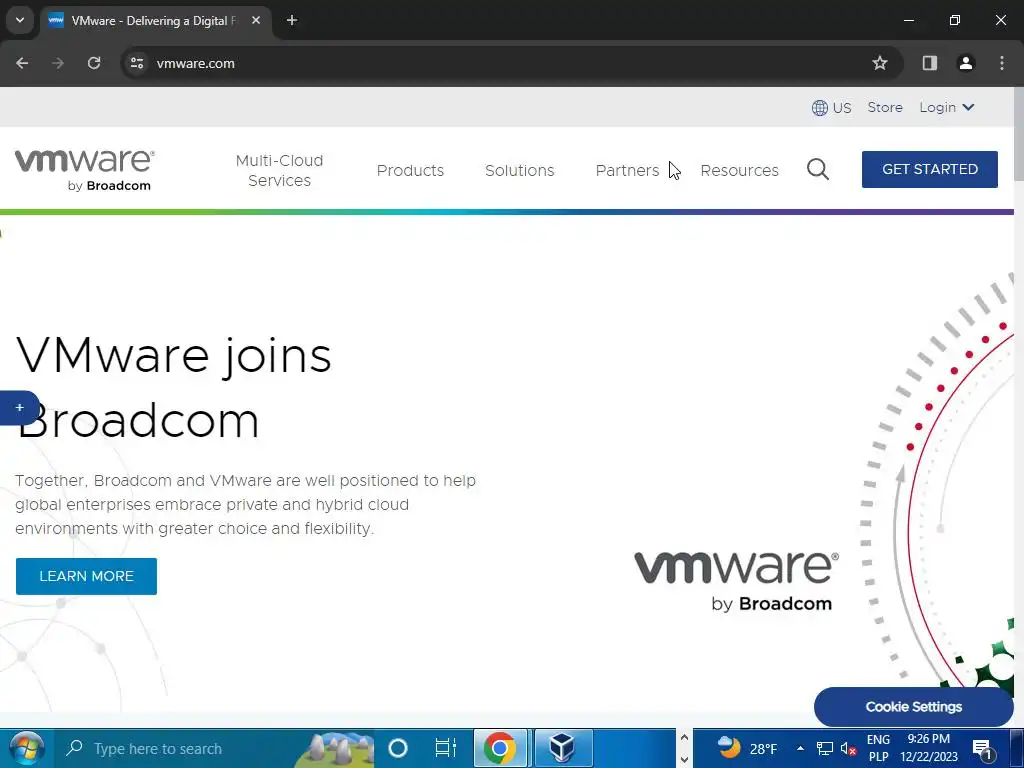Click the browser forward arrow
The width and height of the screenshot is (1024, 768).
coord(58,63)
